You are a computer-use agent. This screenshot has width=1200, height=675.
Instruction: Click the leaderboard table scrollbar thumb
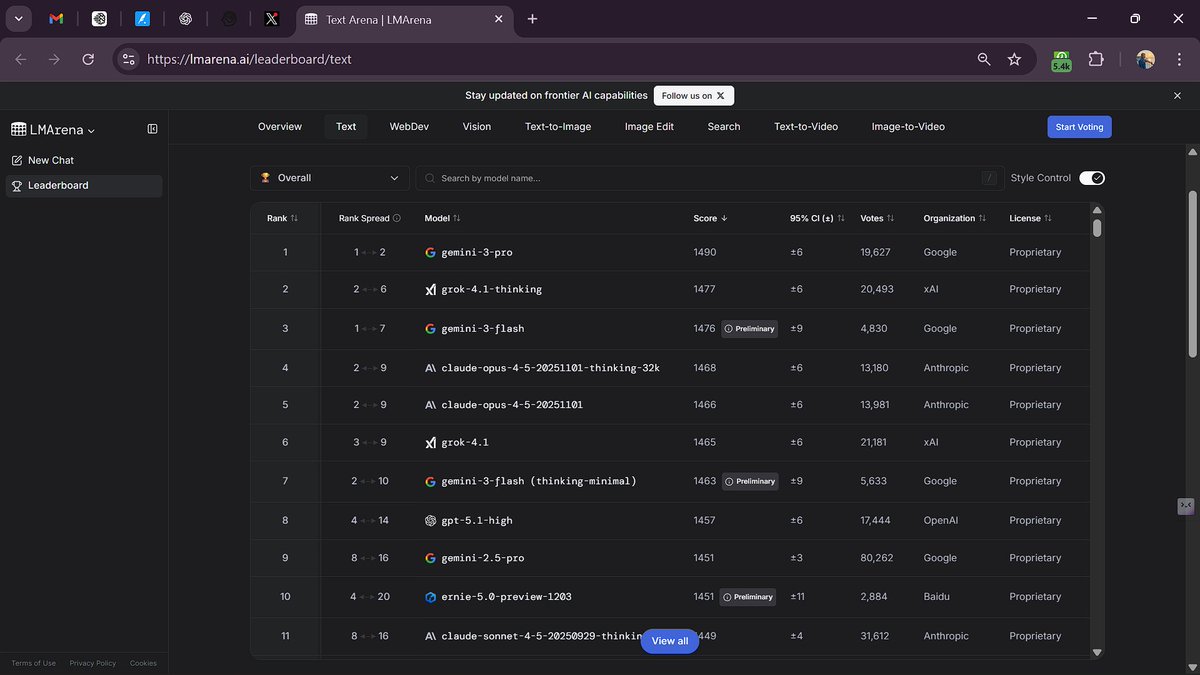click(1097, 228)
